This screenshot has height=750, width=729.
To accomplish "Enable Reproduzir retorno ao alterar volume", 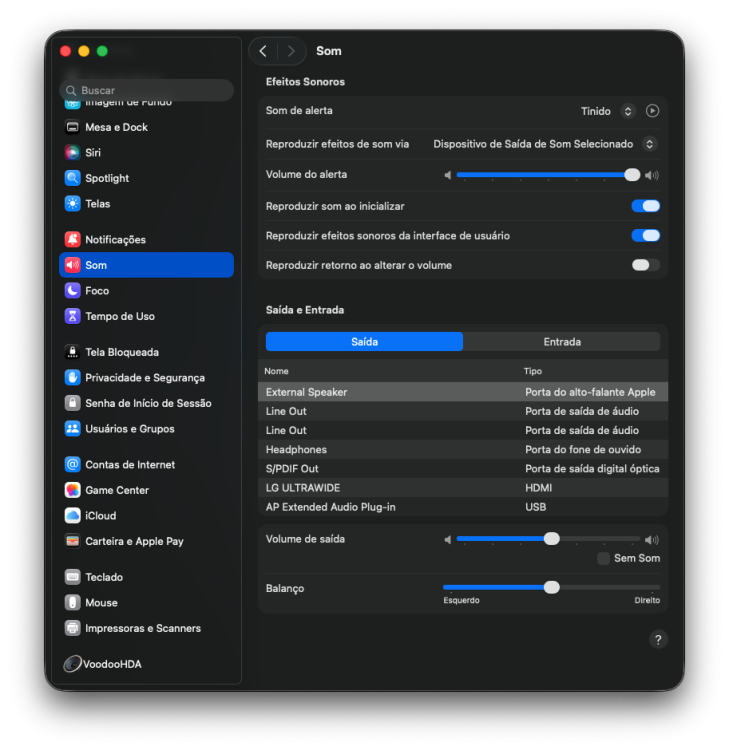I will (645, 265).
